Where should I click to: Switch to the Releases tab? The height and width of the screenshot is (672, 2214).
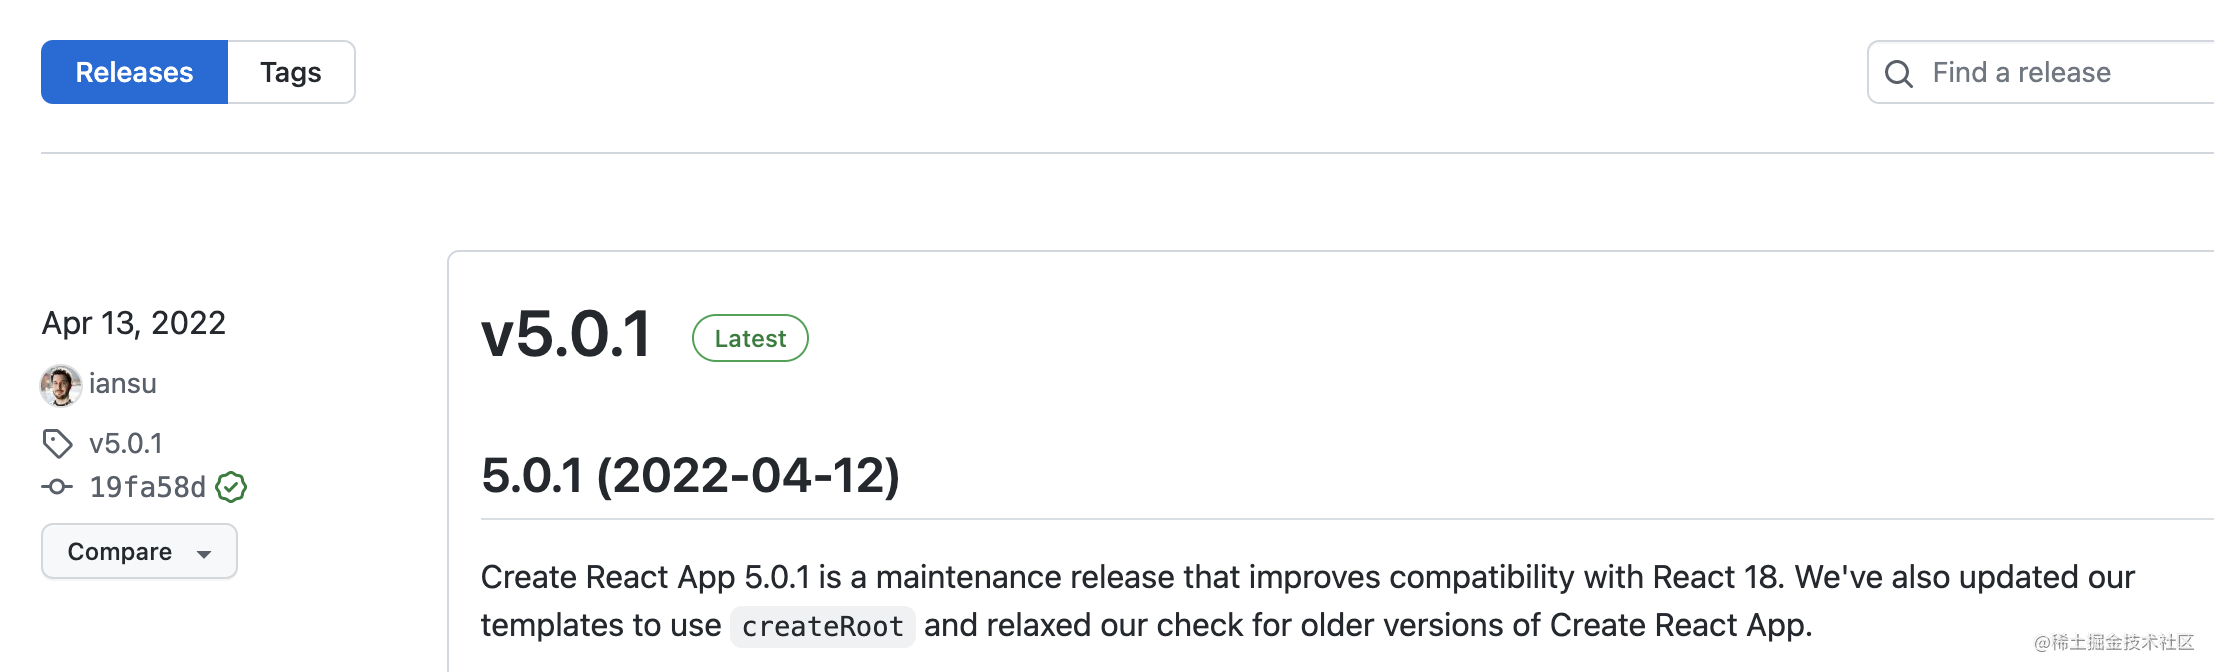pyautogui.click(x=134, y=72)
